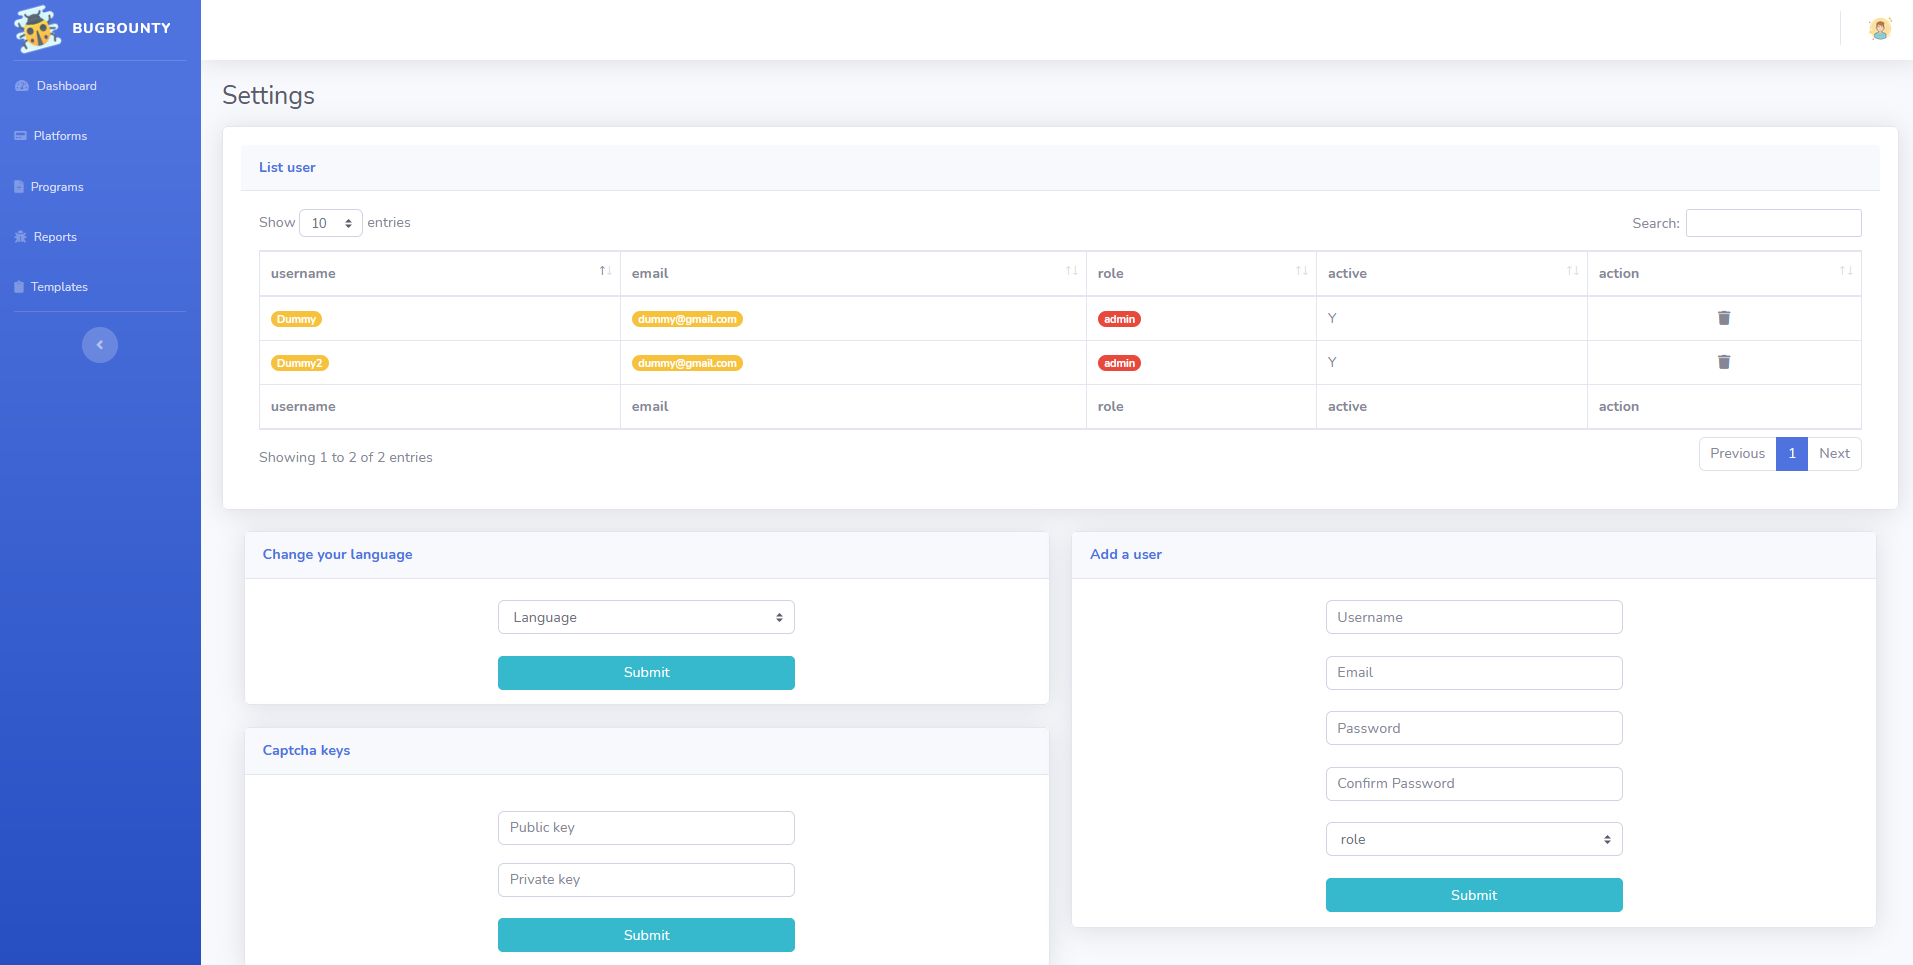Open the user avatar menu
1913x965 pixels.
1880,29
